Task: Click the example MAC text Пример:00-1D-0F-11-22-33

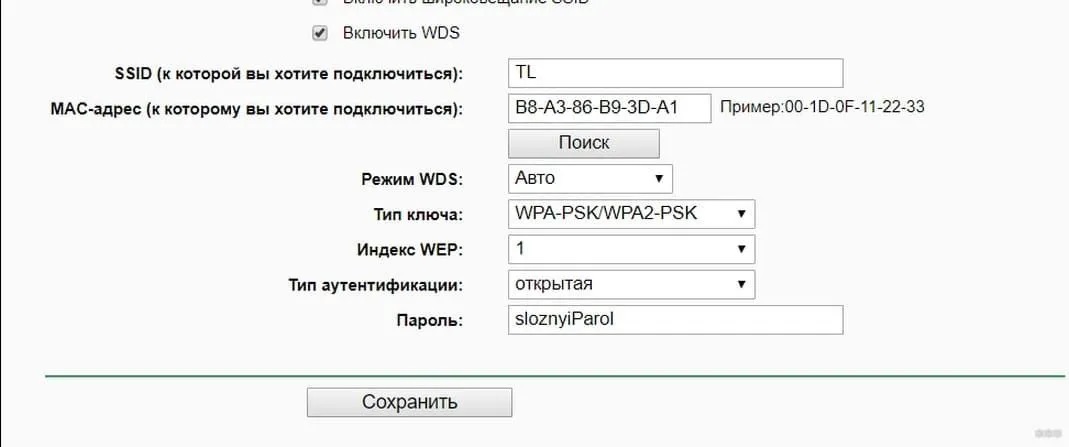Action: (x=822, y=108)
